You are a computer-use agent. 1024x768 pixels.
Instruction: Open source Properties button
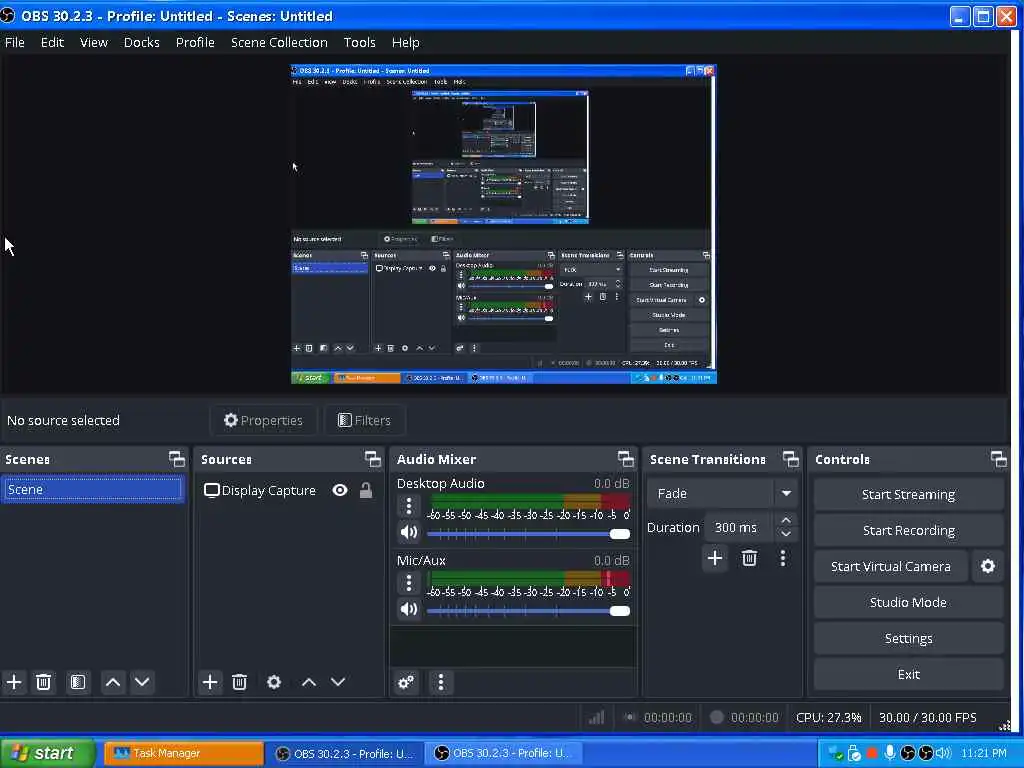click(263, 420)
